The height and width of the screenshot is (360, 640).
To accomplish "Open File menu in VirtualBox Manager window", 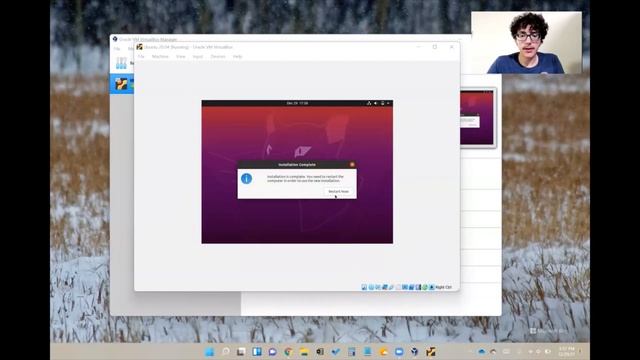I will tap(117, 49).
